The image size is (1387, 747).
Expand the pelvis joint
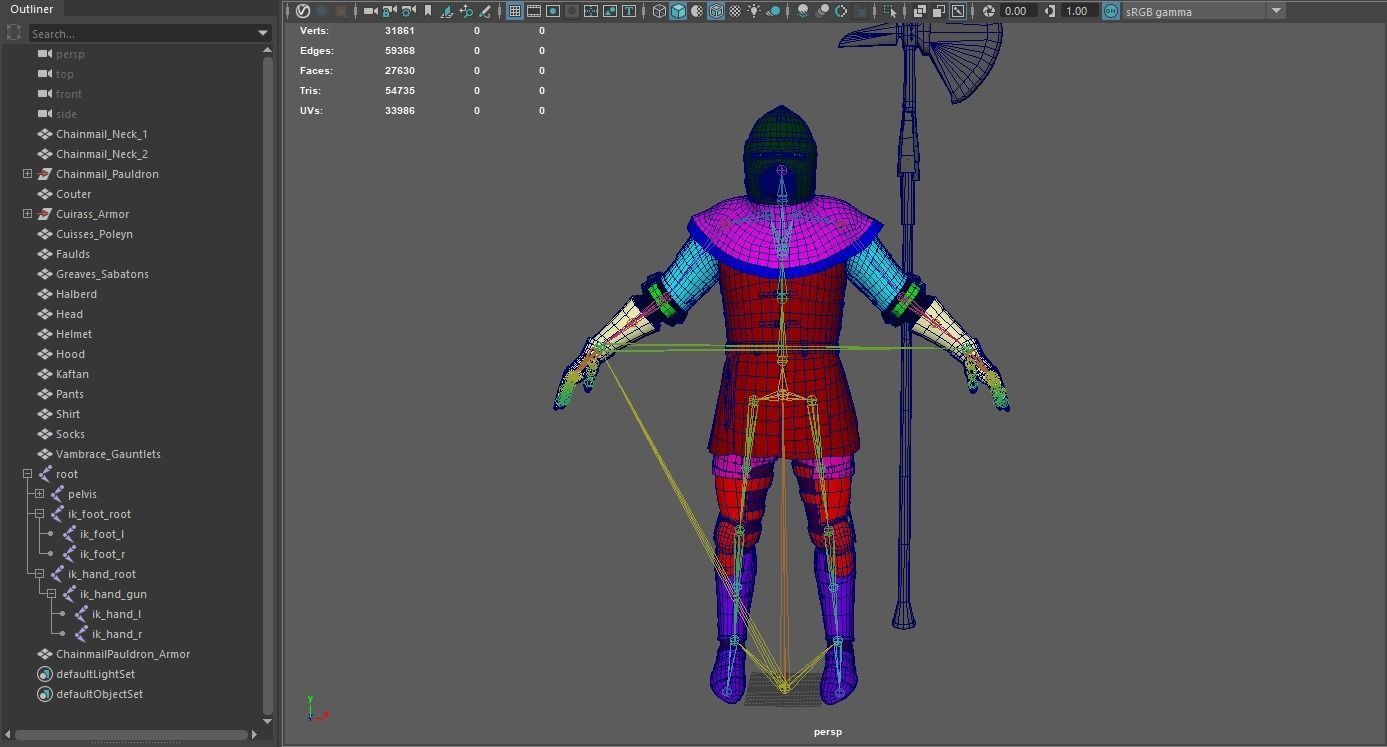click(x=39, y=494)
